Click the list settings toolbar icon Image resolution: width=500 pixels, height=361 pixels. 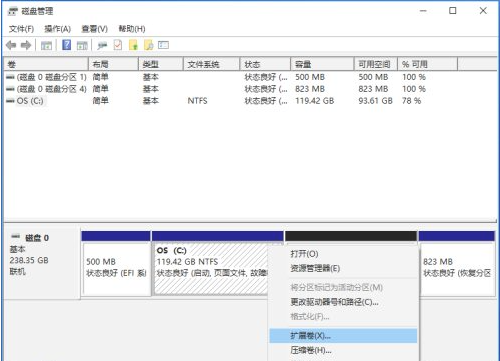click(x=163, y=45)
